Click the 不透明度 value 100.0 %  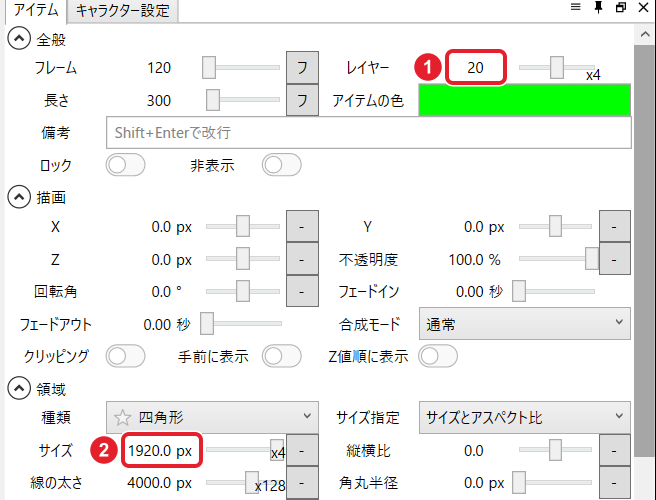click(474, 259)
